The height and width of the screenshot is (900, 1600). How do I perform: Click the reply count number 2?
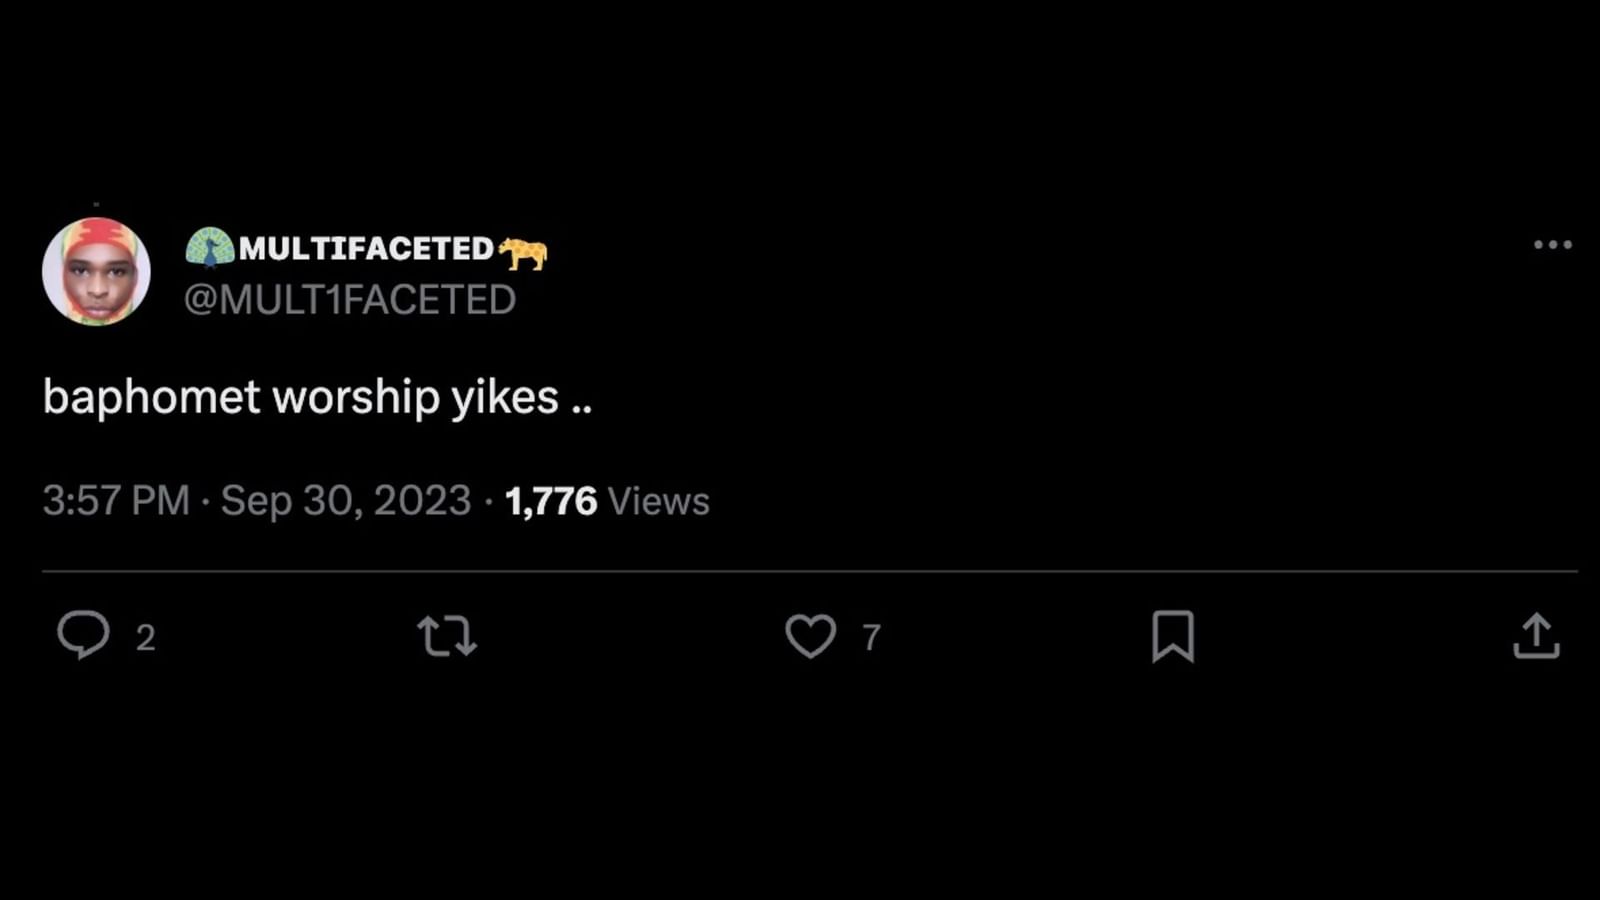click(146, 638)
